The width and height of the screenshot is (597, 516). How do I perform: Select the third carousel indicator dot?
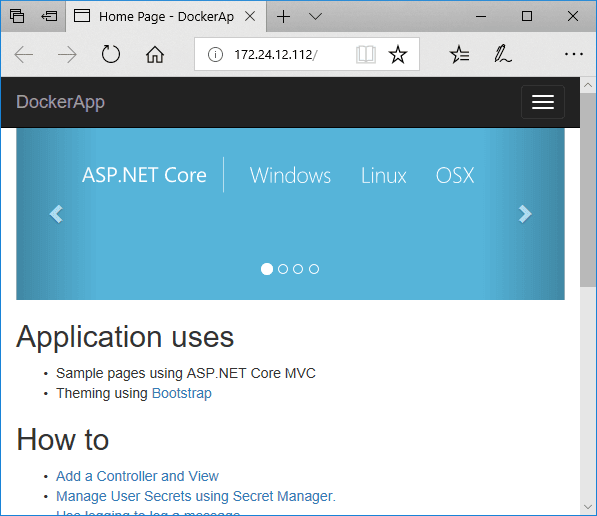[x=298, y=269]
